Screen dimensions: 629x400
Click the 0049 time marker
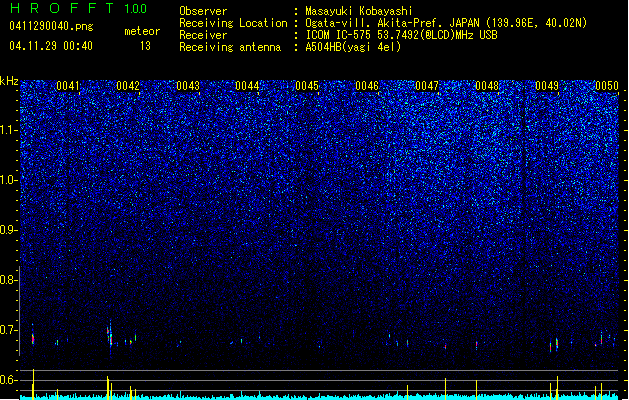[547, 86]
